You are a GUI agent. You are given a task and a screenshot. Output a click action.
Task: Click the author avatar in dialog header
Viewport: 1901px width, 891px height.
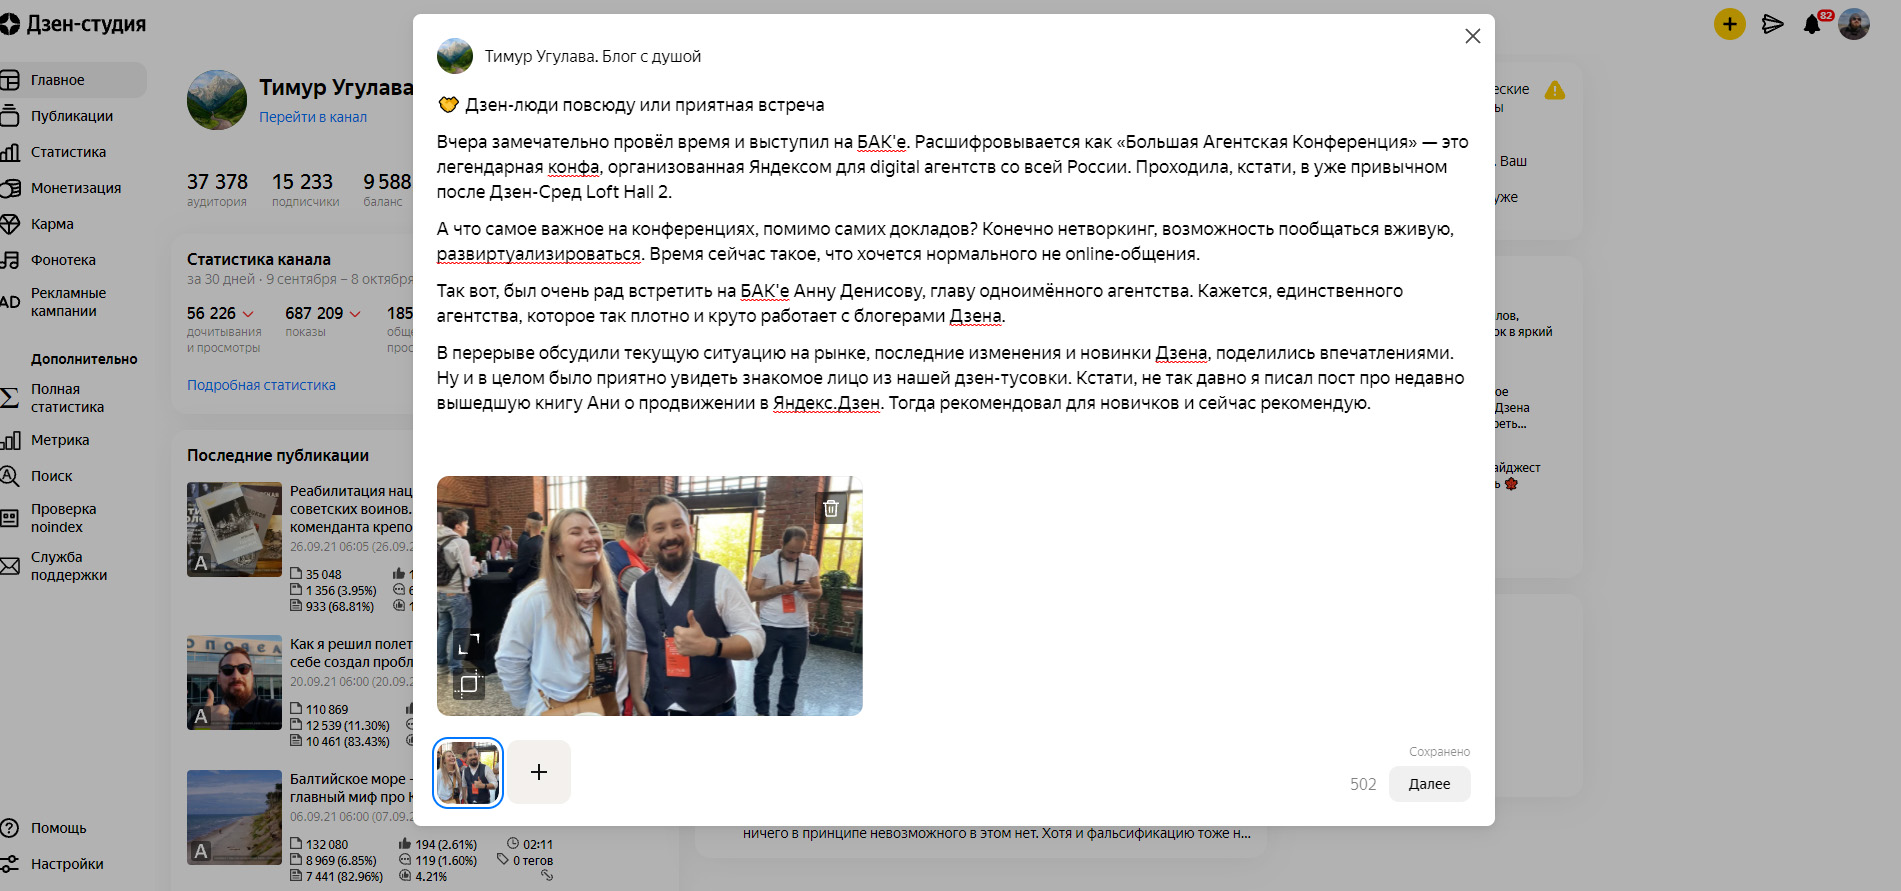455,56
